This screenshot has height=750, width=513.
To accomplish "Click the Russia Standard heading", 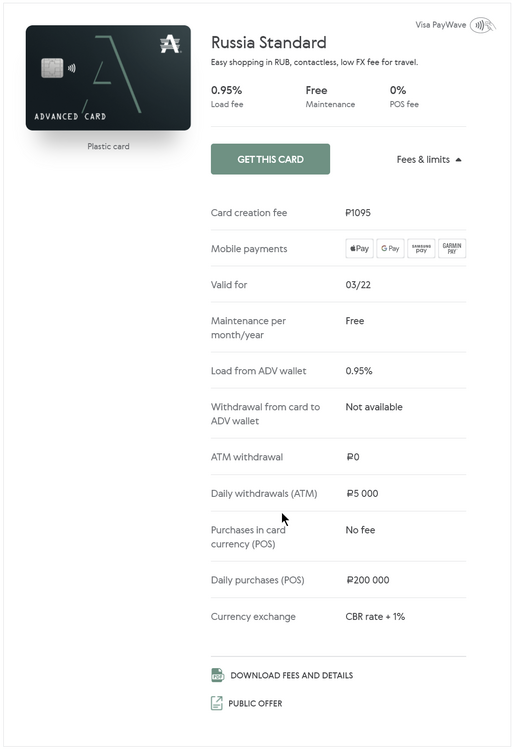I will [x=269, y=43].
